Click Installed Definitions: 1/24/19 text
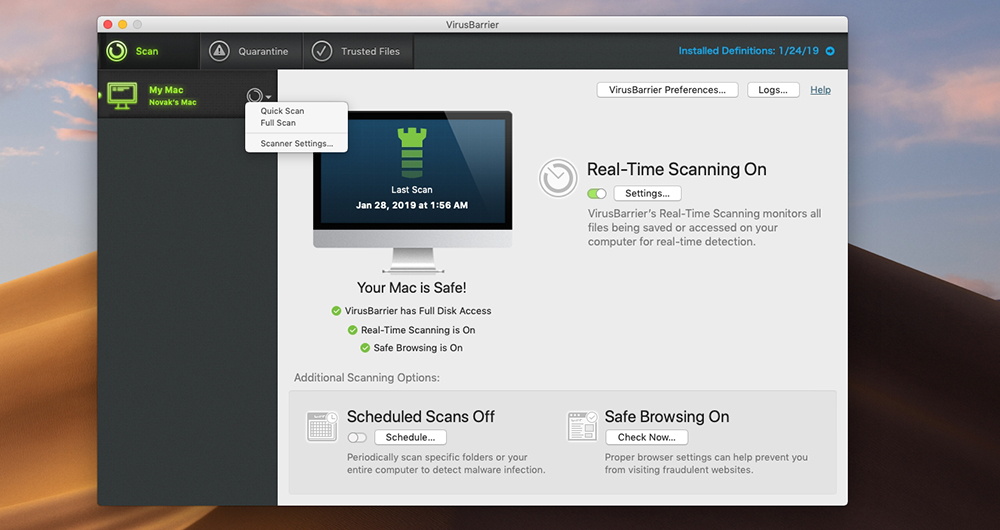The image size is (1000, 530). coord(748,51)
